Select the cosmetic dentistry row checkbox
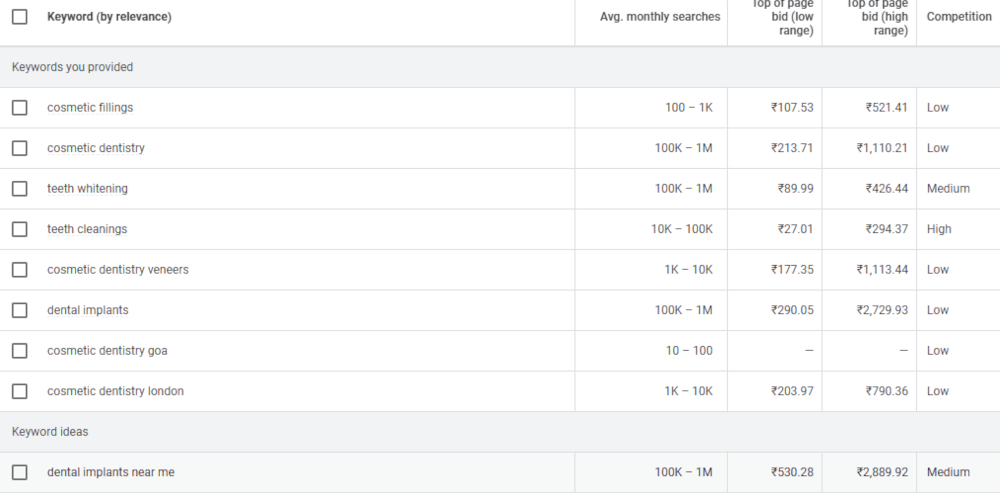 (x=19, y=148)
